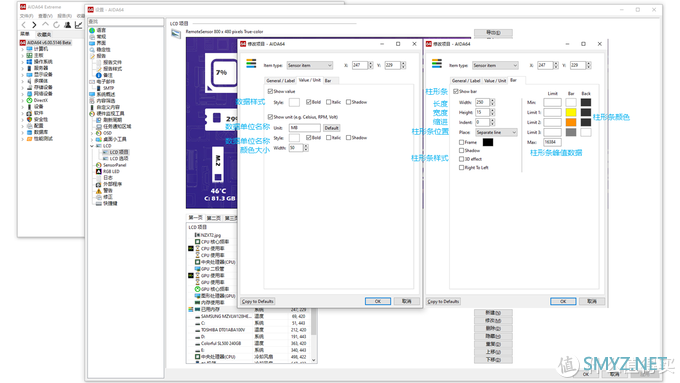The image size is (680, 383).
Task: Click the user report toolbar icon
Action: click(68, 25)
